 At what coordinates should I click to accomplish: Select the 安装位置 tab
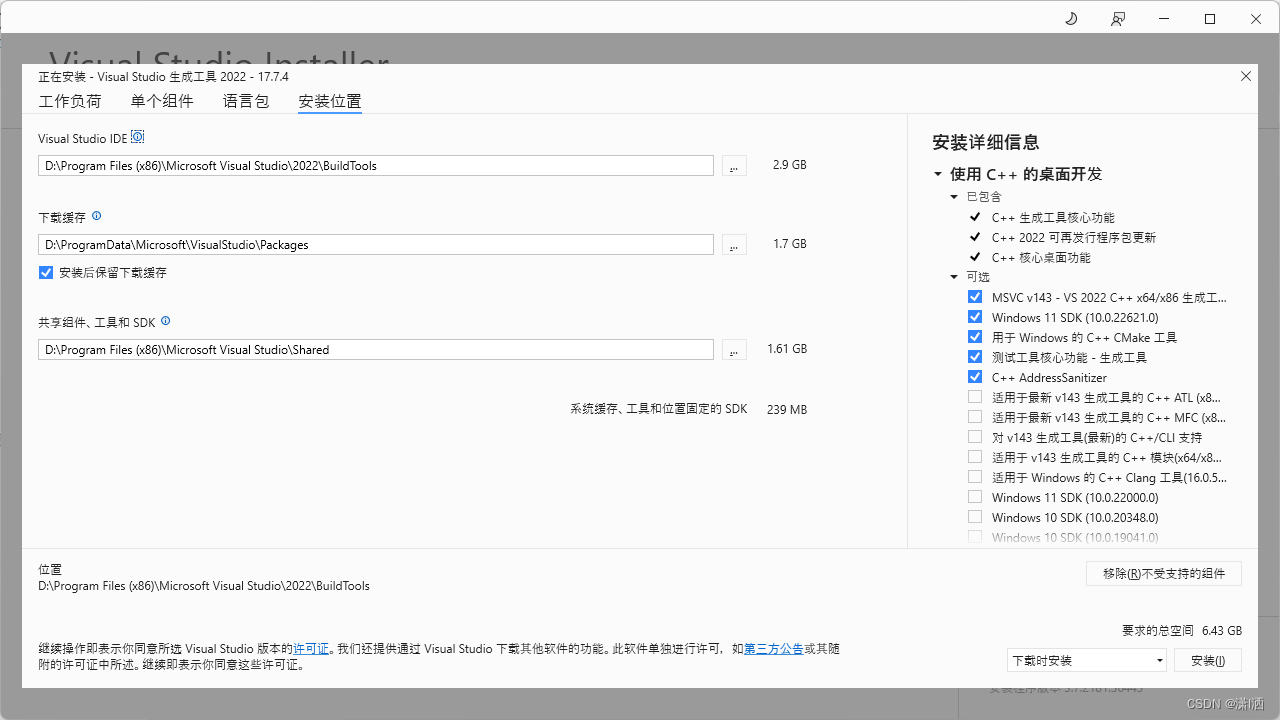click(x=330, y=101)
